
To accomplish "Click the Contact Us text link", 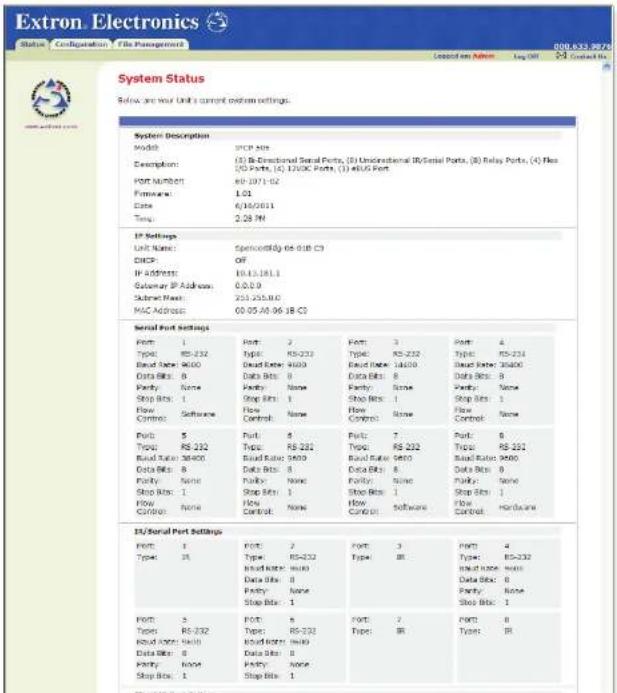I will tap(588, 56).
